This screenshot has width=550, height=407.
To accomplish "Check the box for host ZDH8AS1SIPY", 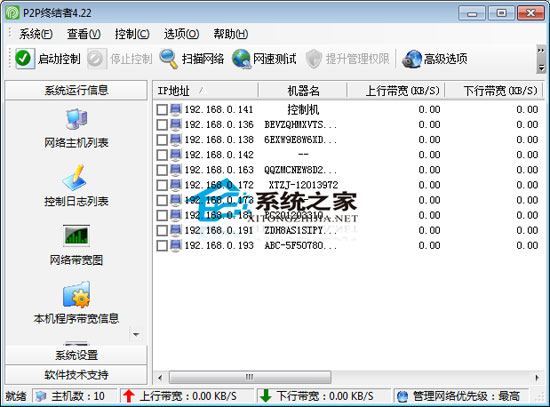I will 162,231.
